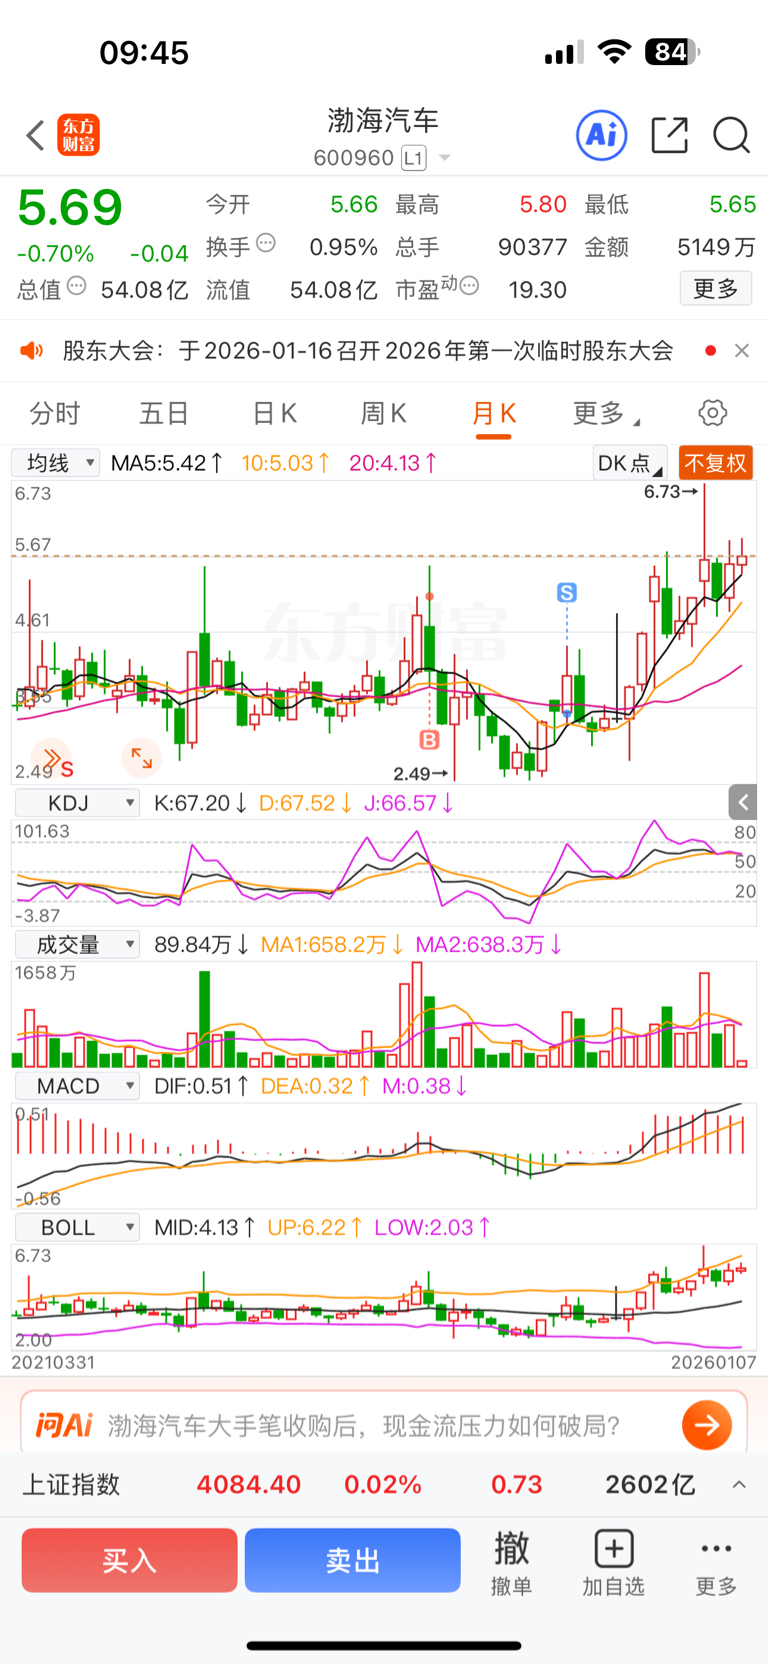Switch to 周K tab
The width and height of the screenshot is (768, 1665).
(x=384, y=413)
